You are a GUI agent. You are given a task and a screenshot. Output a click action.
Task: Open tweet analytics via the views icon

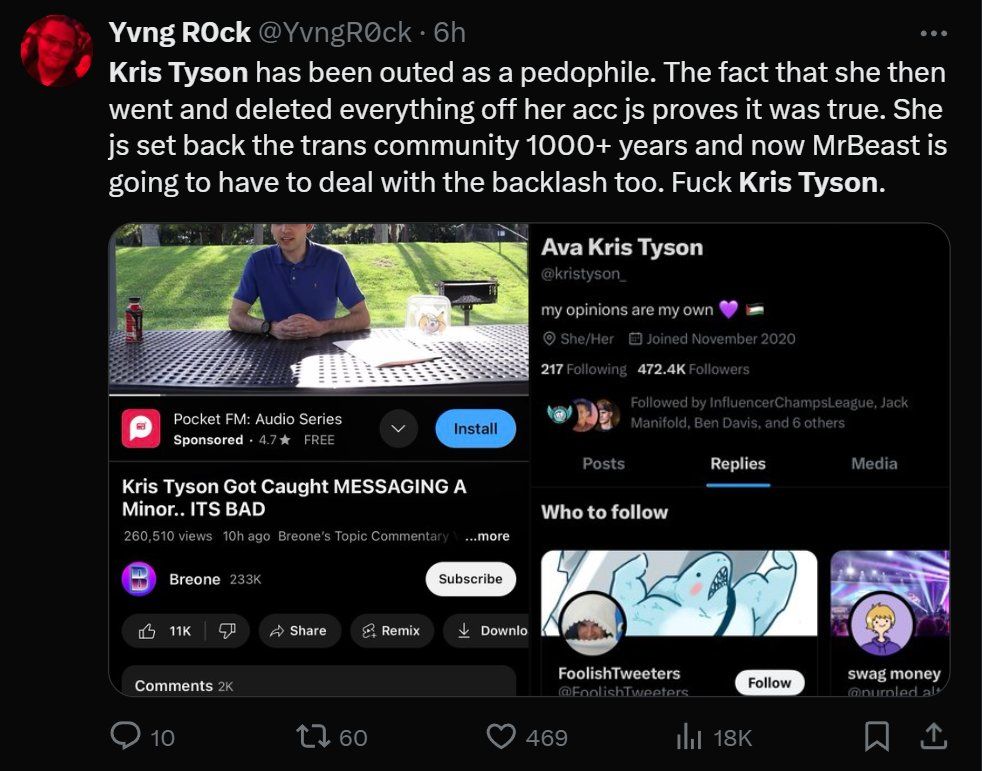click(x=689, y=737)
